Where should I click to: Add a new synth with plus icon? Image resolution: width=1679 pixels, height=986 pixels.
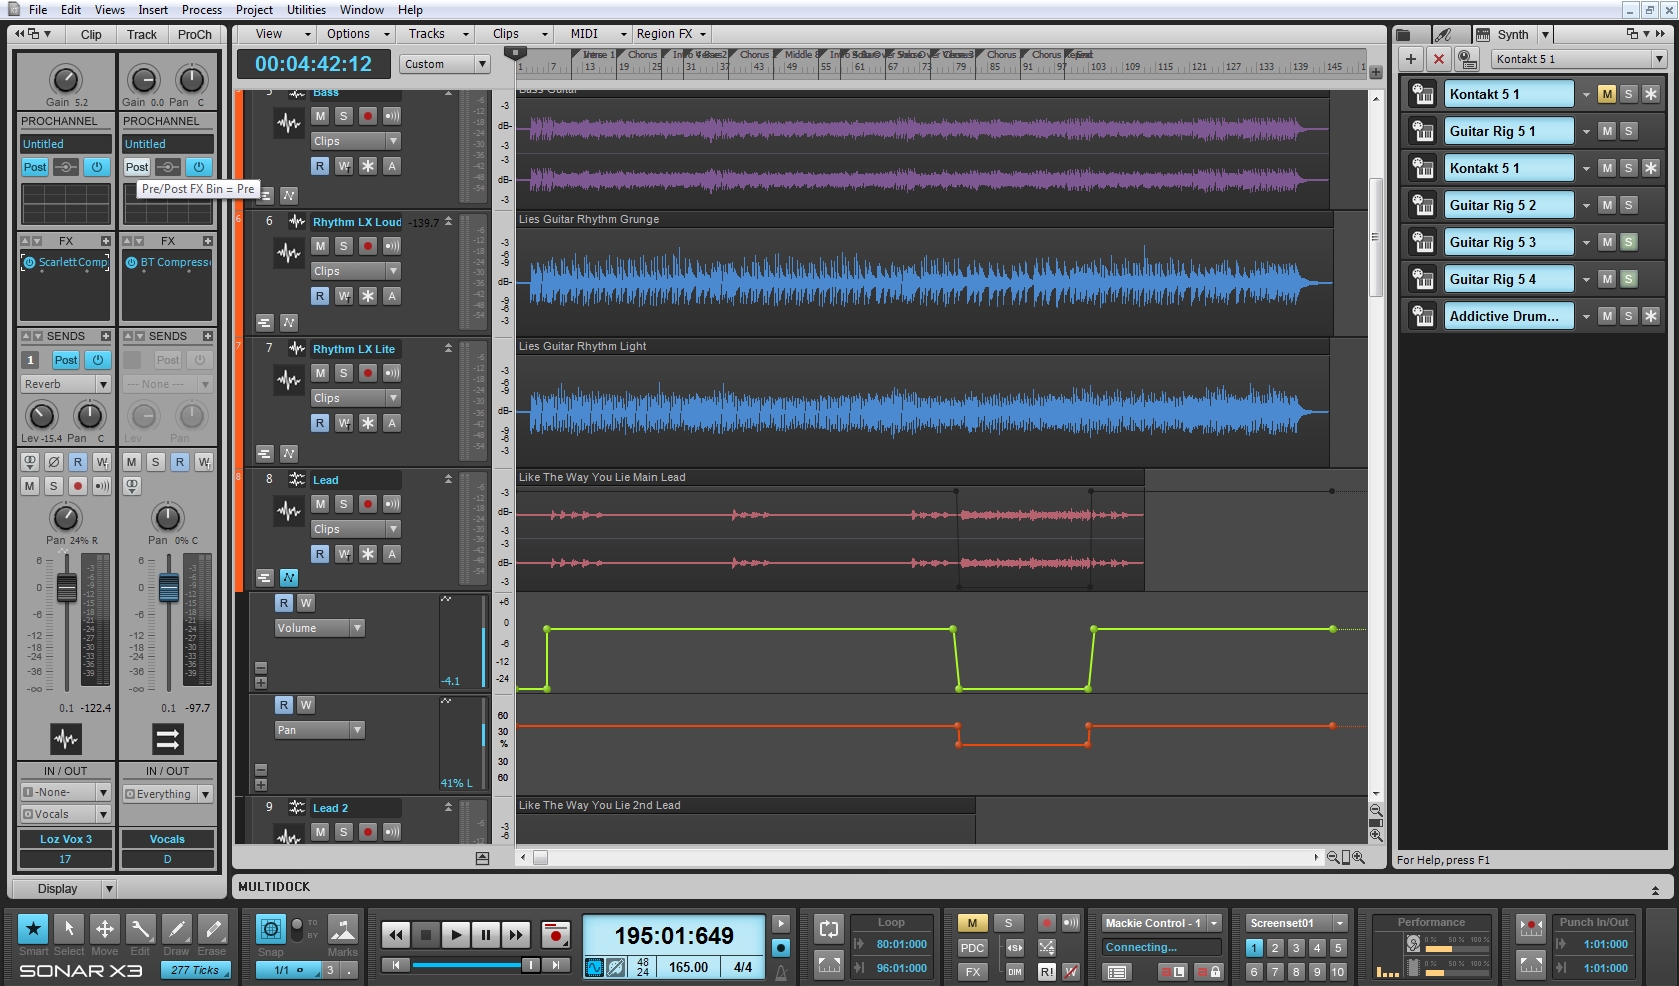(1411, 59)
